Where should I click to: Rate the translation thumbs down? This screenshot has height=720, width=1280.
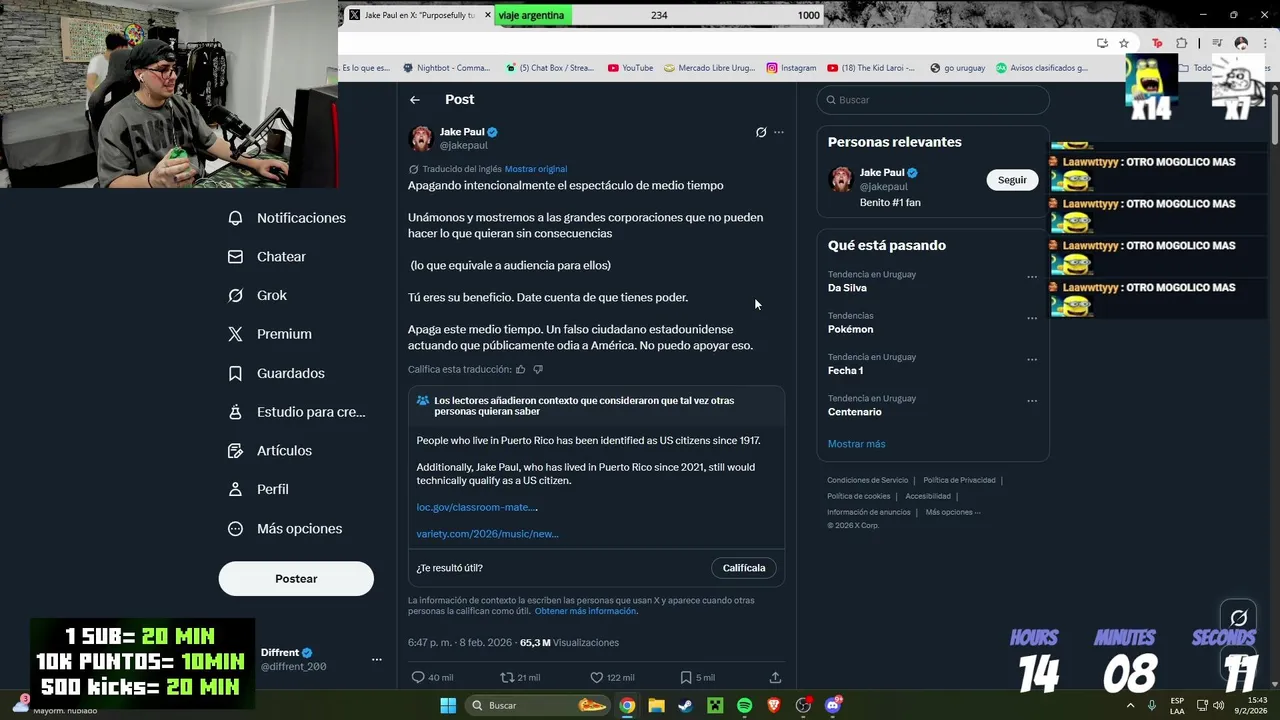click(538, 369)
